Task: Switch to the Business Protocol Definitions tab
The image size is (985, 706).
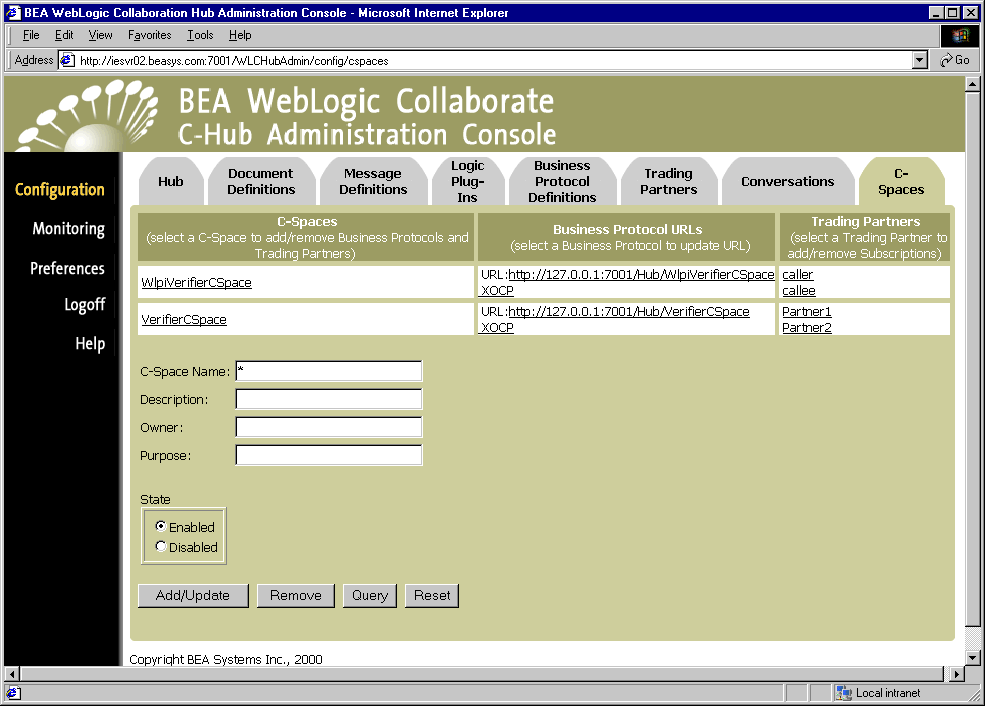Action: tap(562, 182)
